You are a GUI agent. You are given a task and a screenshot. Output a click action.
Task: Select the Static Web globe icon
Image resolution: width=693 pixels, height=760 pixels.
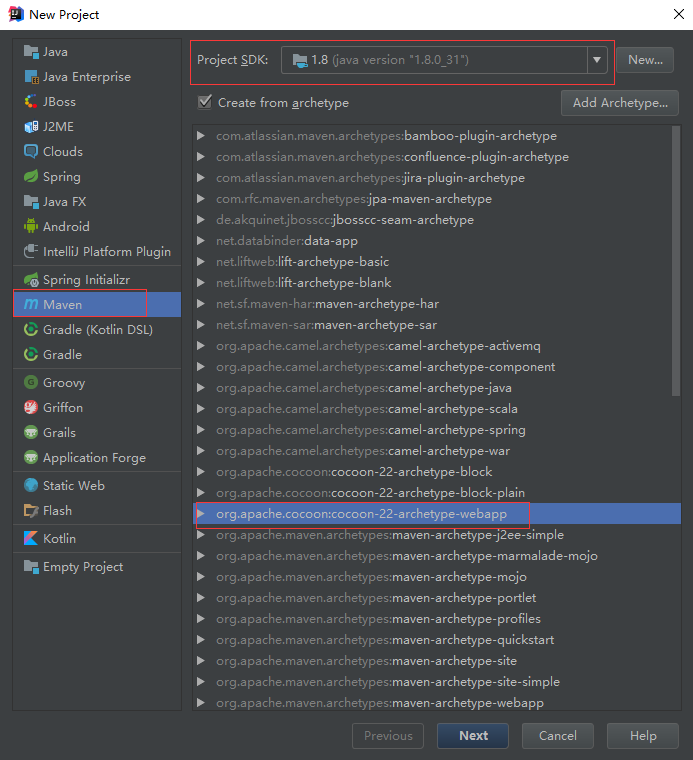click(31, 486)
